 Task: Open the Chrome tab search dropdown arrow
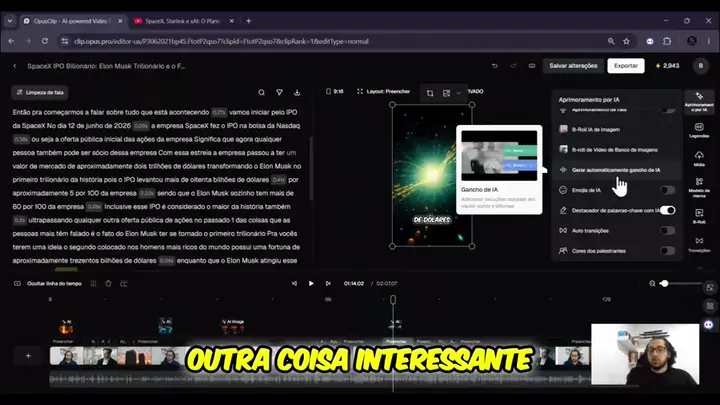pyautogui.click(x=10, y=21)
